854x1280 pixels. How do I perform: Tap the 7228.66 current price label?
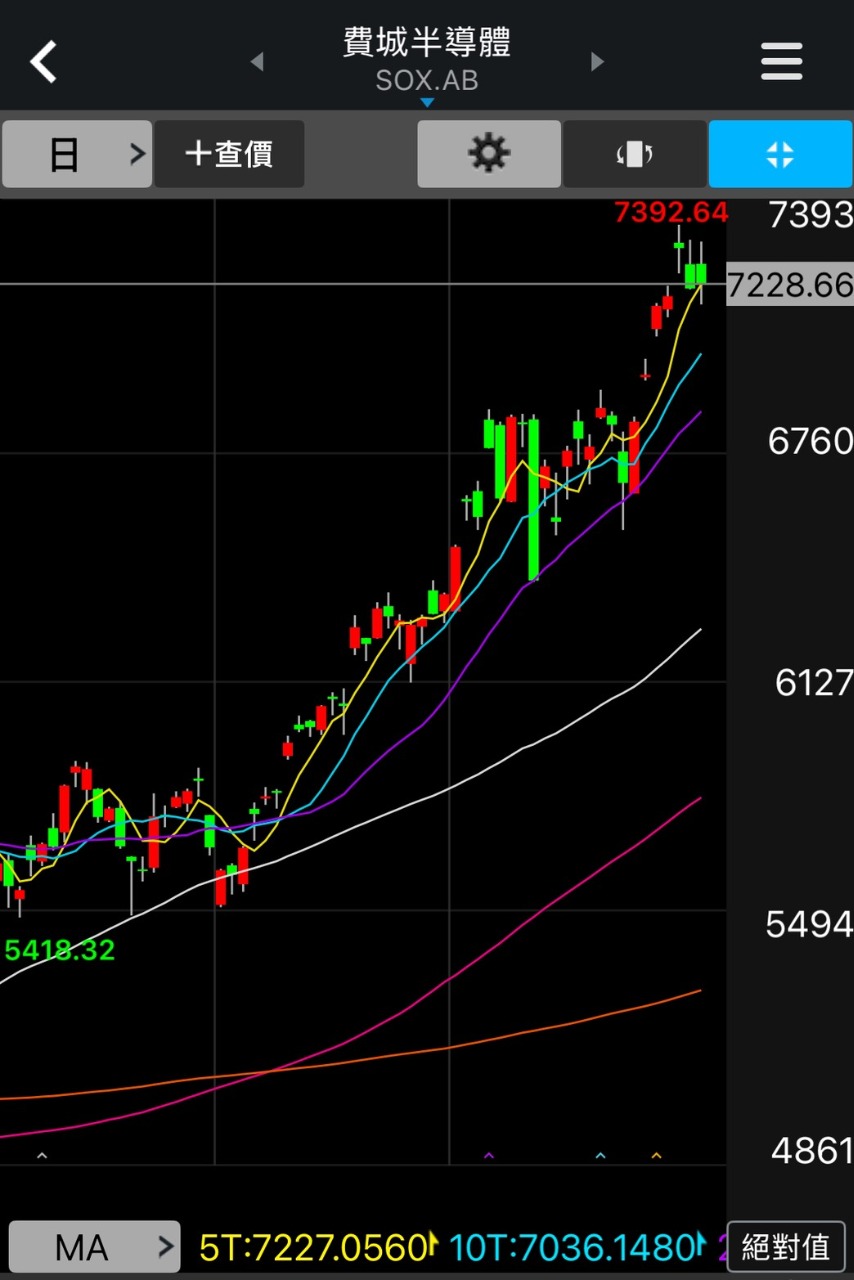point(790,285)
